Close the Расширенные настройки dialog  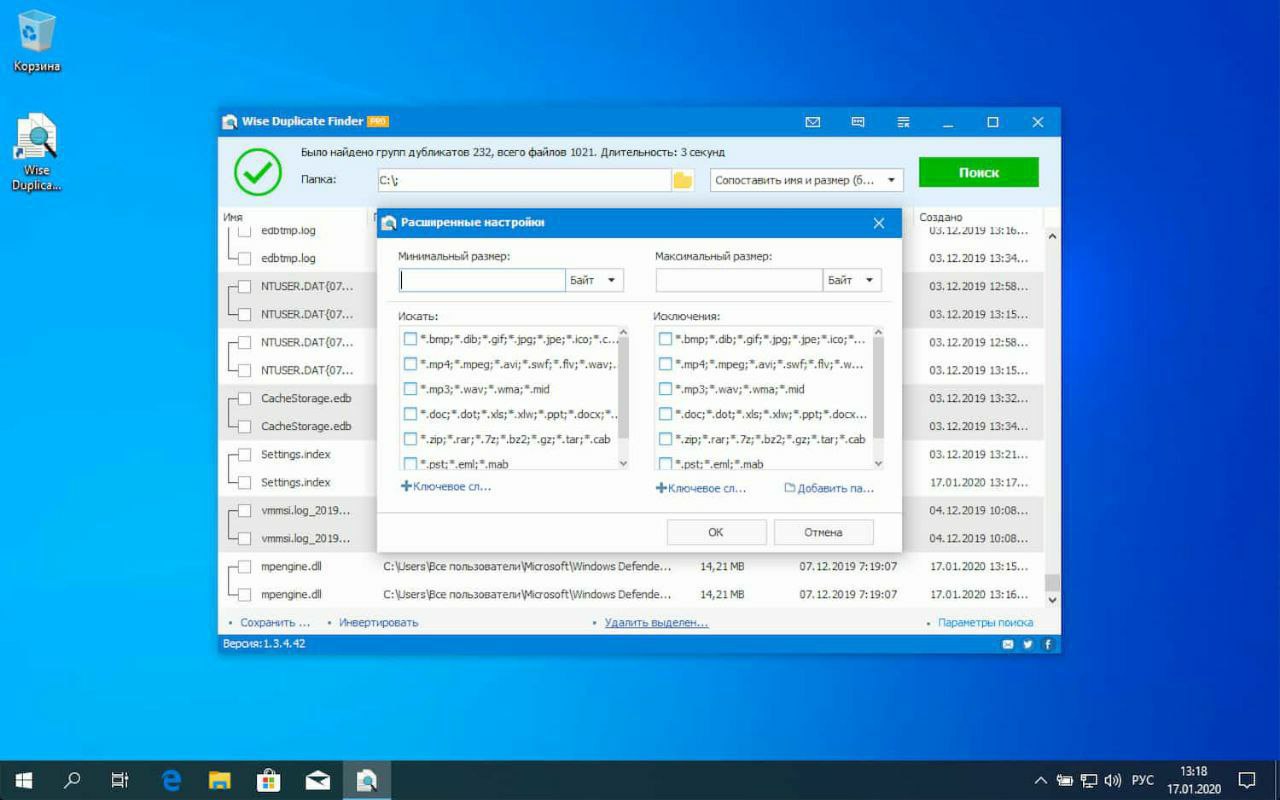[879, 223]
